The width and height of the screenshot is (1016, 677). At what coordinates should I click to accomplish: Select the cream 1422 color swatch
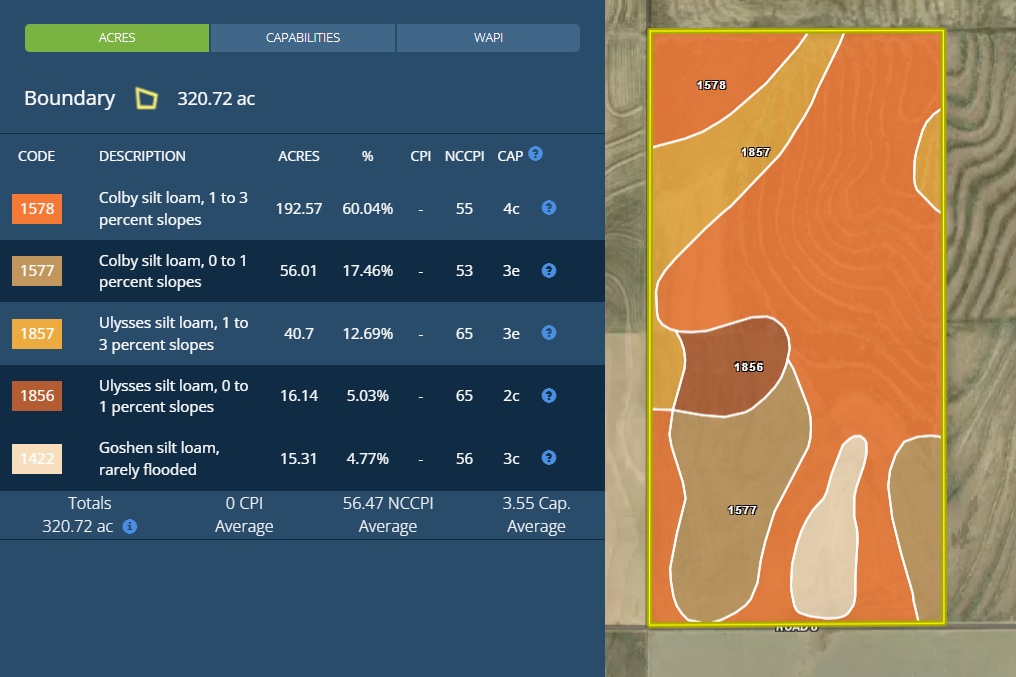(x=37, y=458)
